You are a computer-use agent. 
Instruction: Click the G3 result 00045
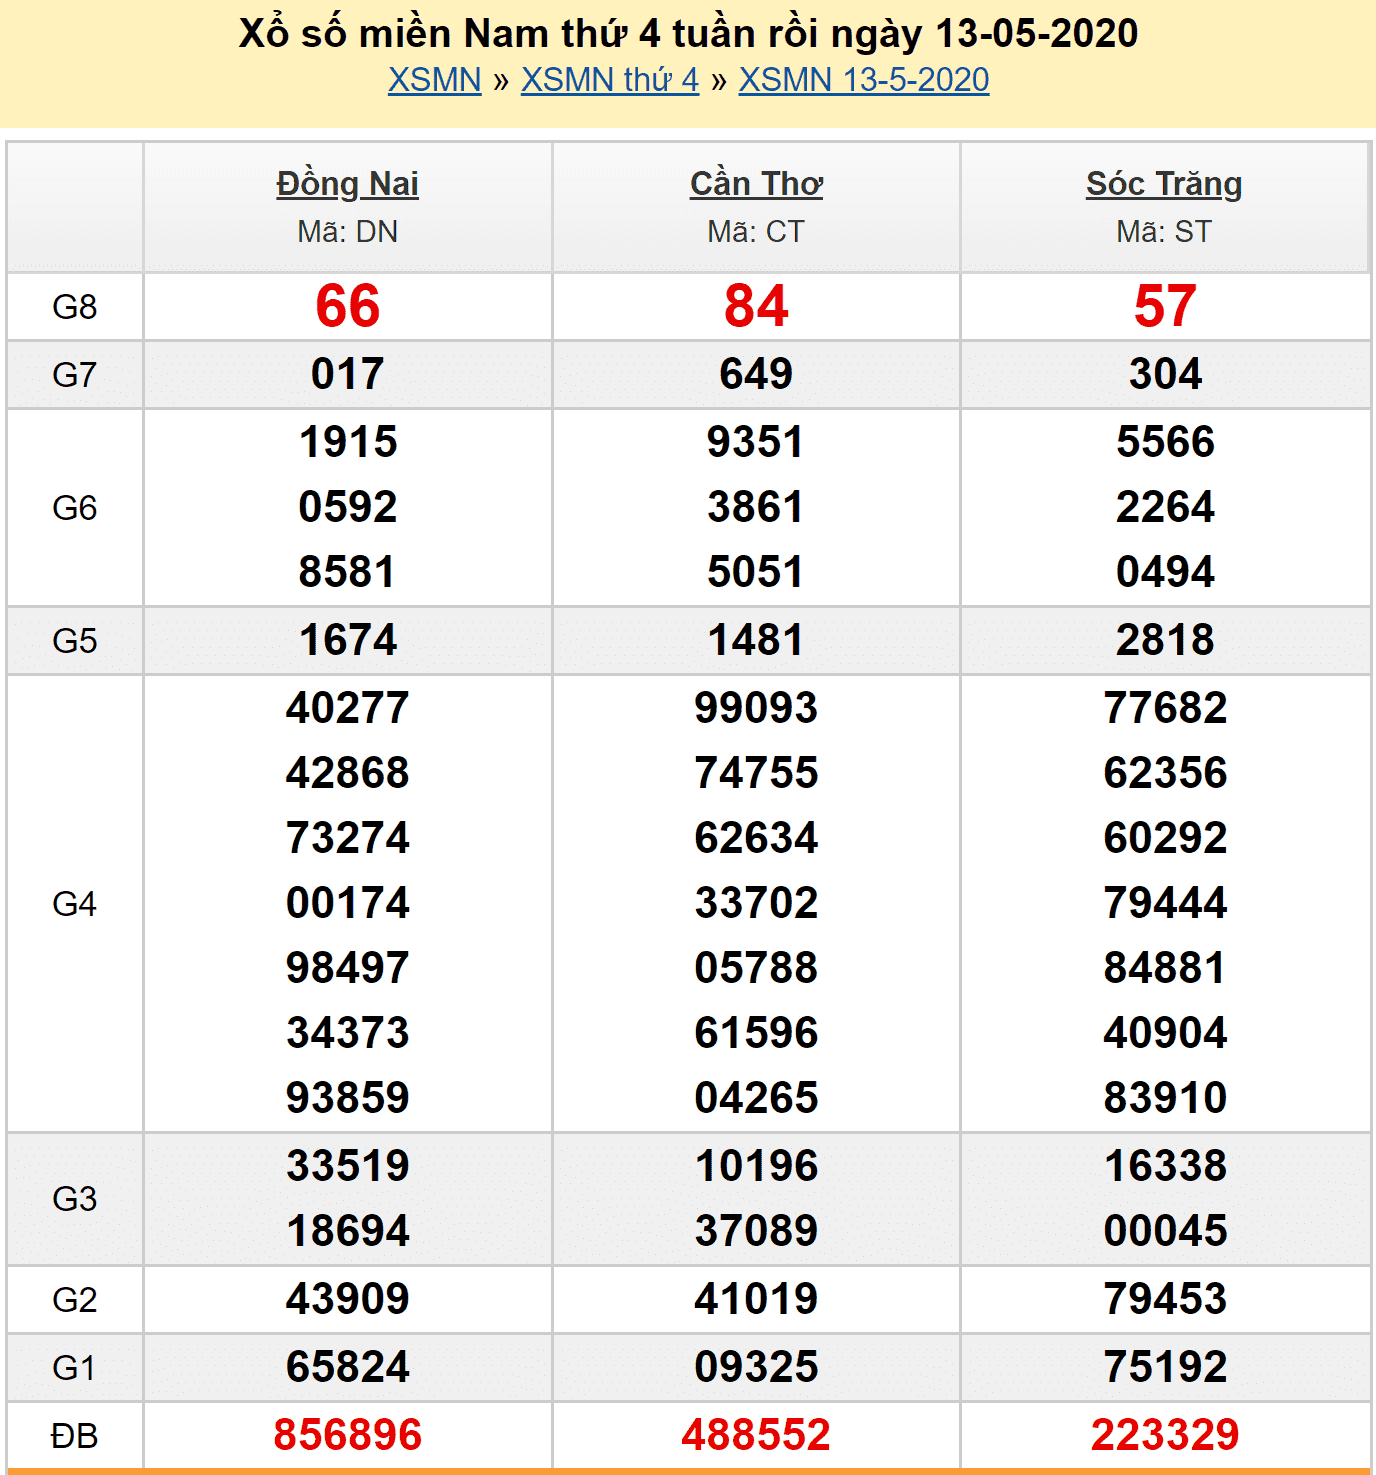[1165, 1231]
